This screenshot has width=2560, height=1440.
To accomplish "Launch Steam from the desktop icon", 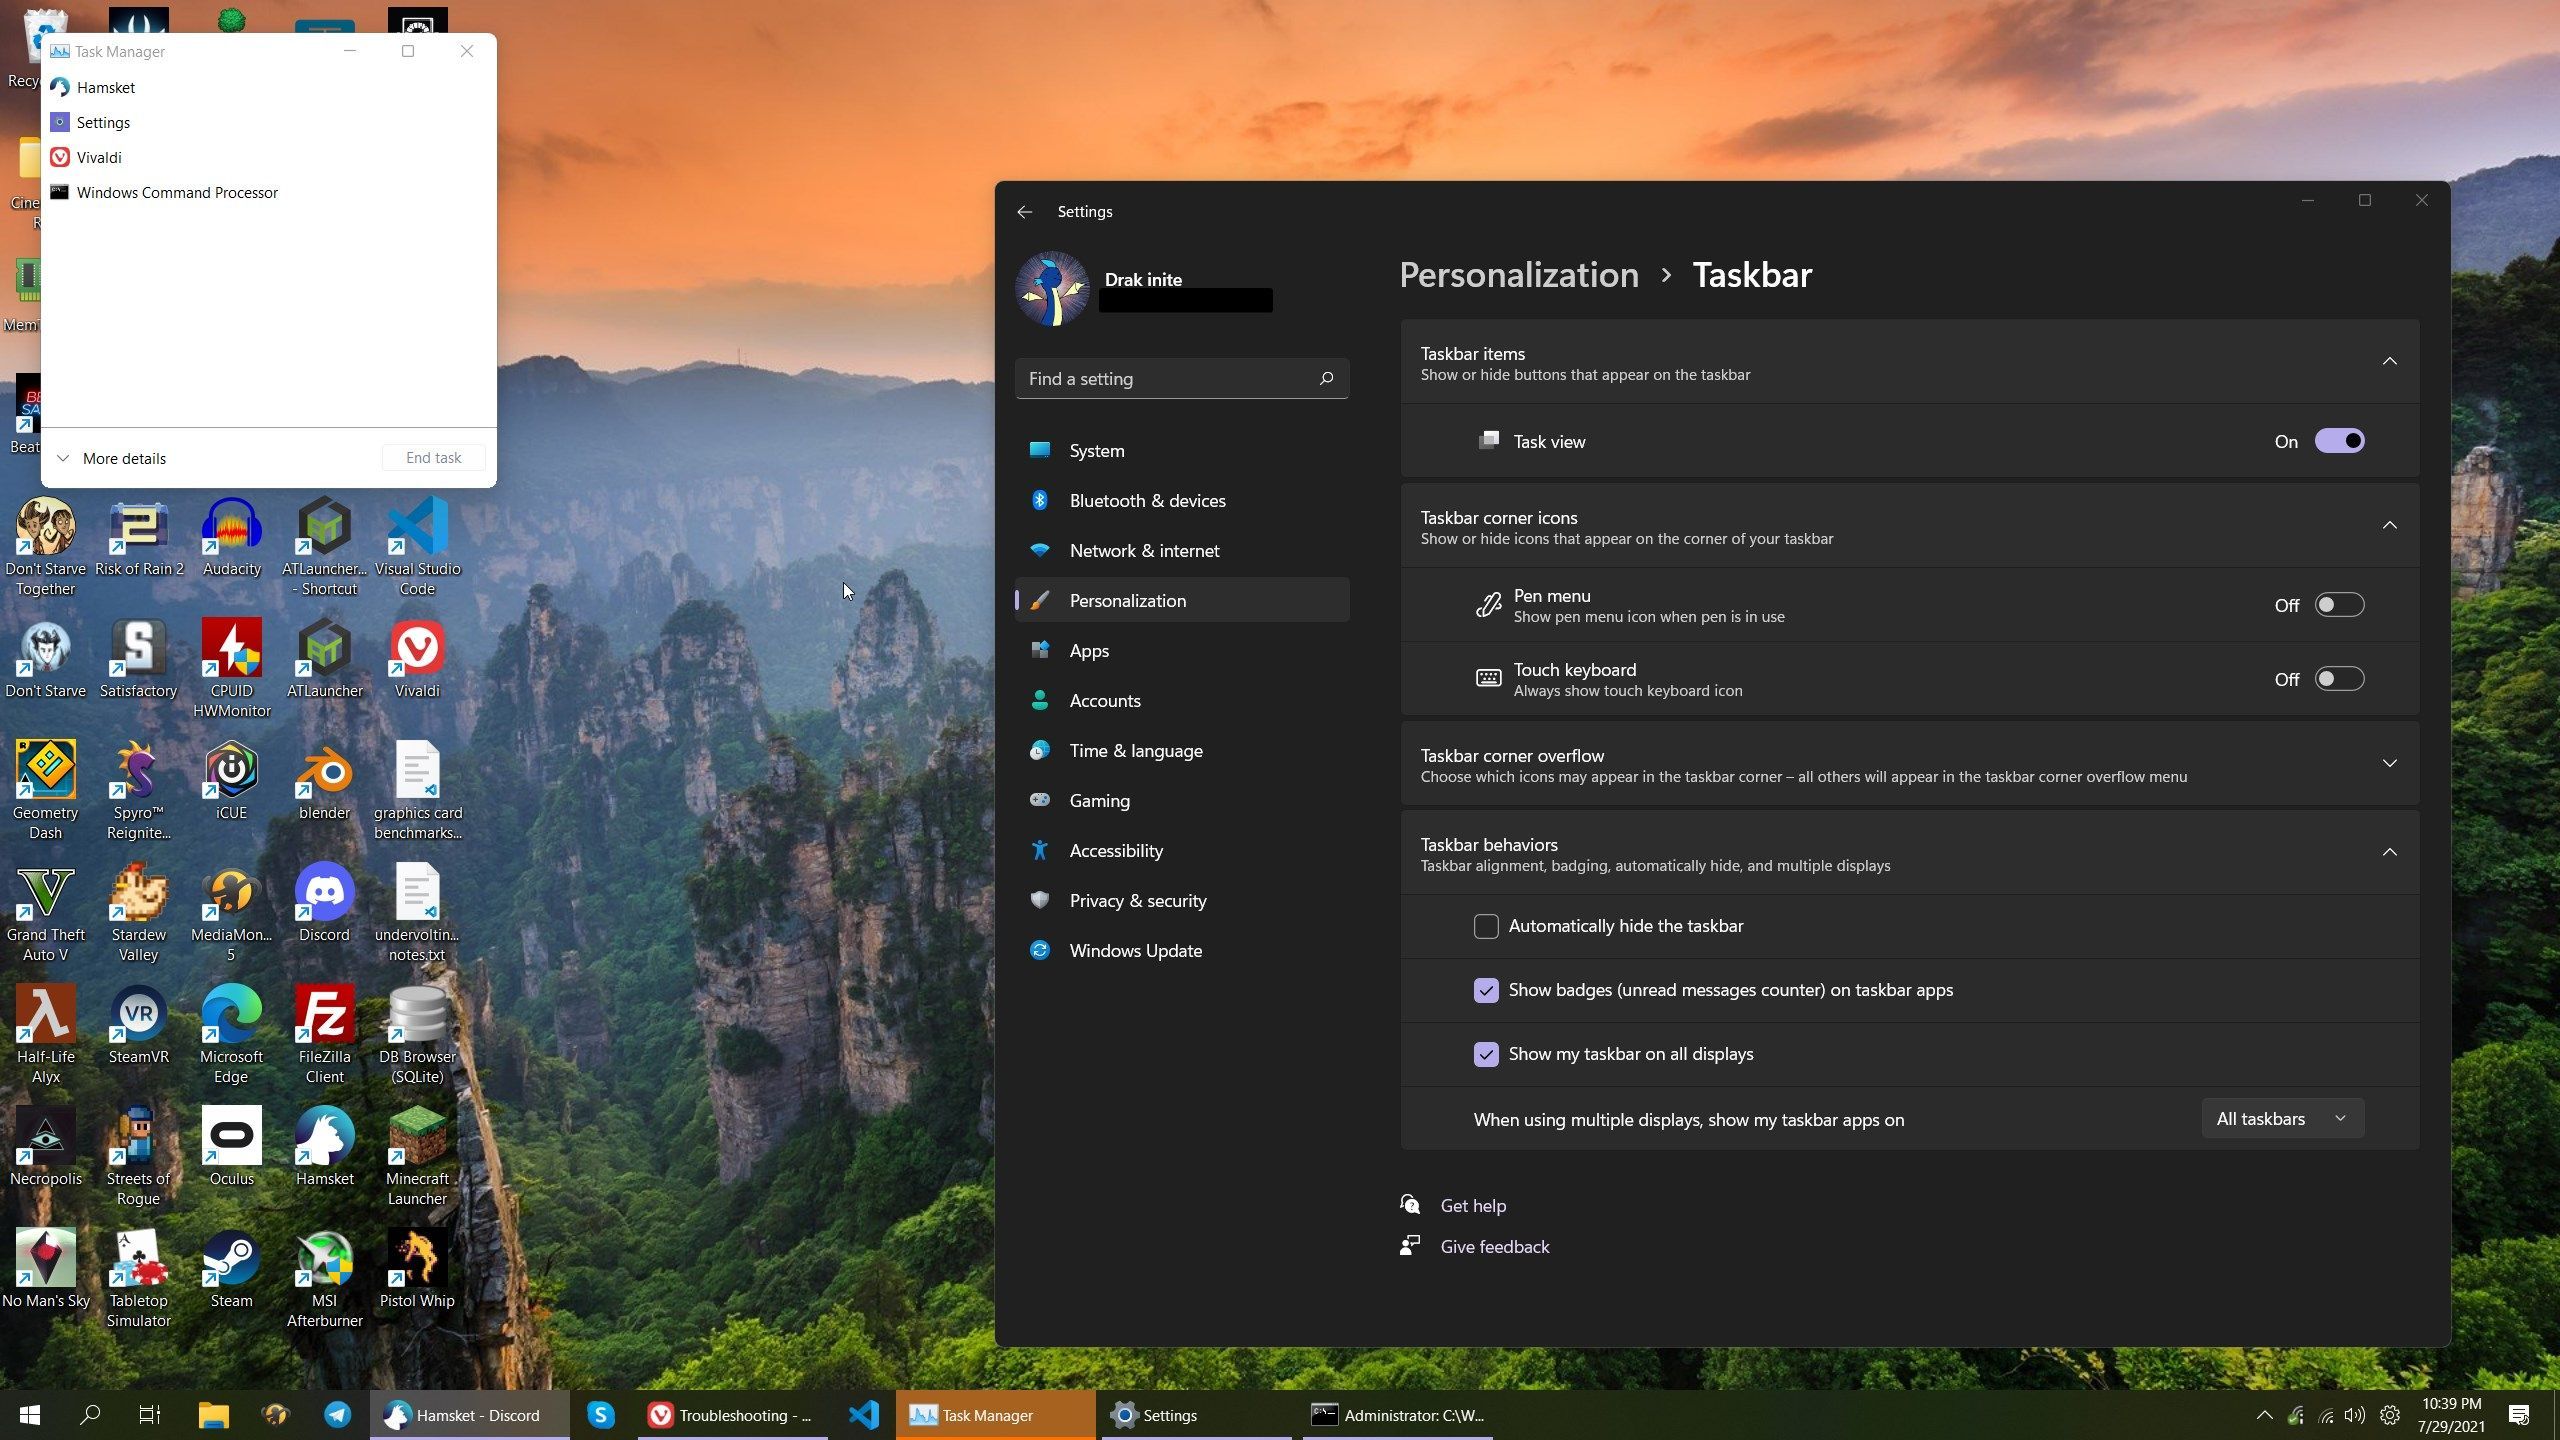I will pos(231,1268).
